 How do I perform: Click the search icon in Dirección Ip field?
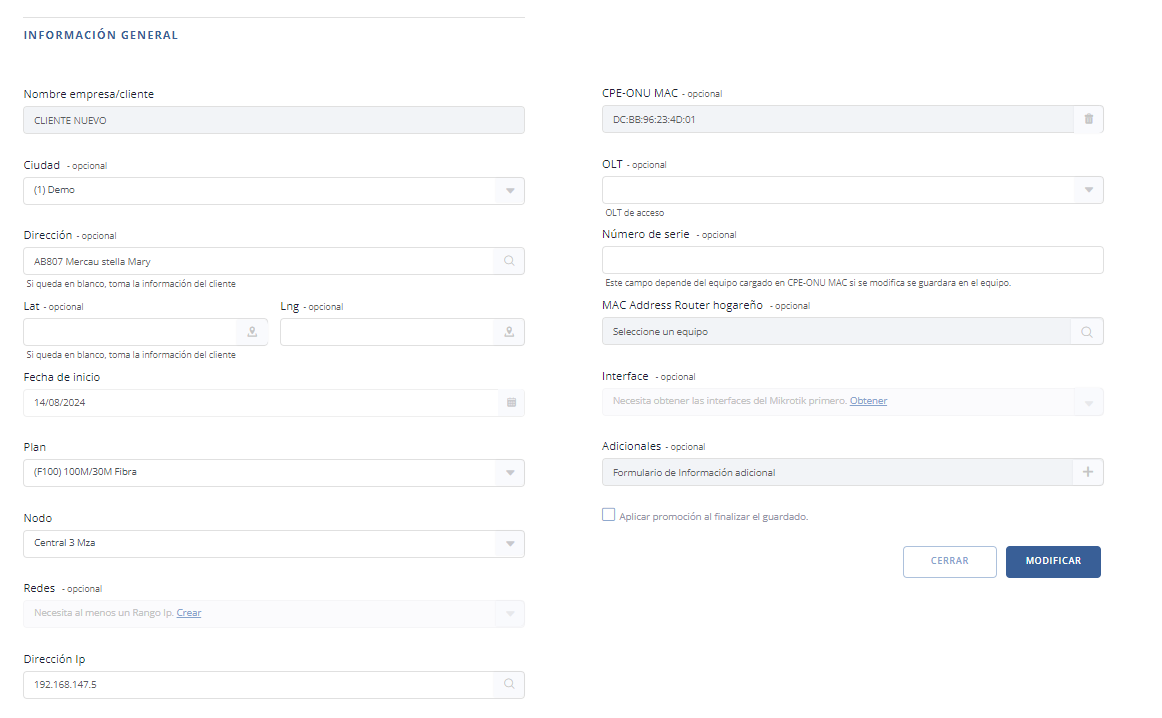tap(509, 685)
